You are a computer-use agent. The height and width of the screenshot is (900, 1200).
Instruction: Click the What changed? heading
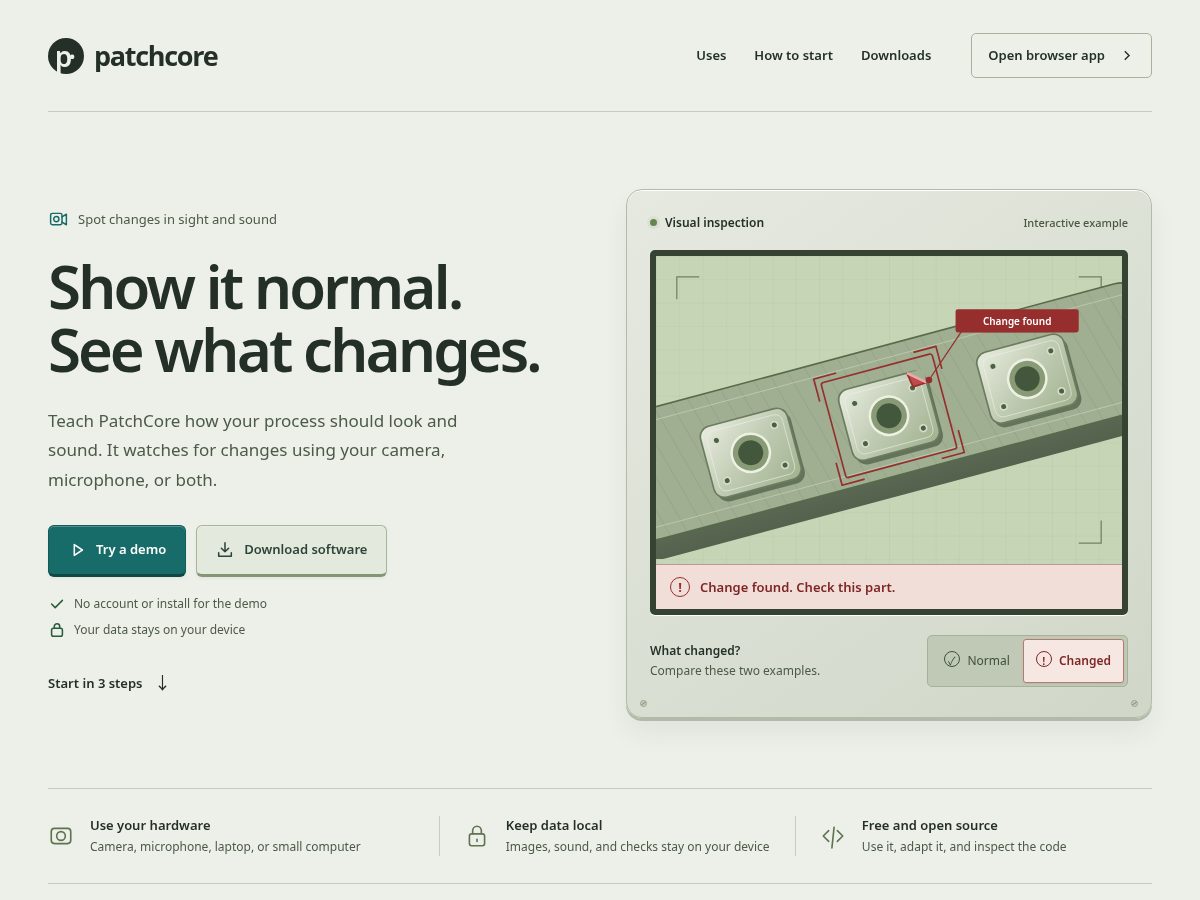tap(695, 650)
